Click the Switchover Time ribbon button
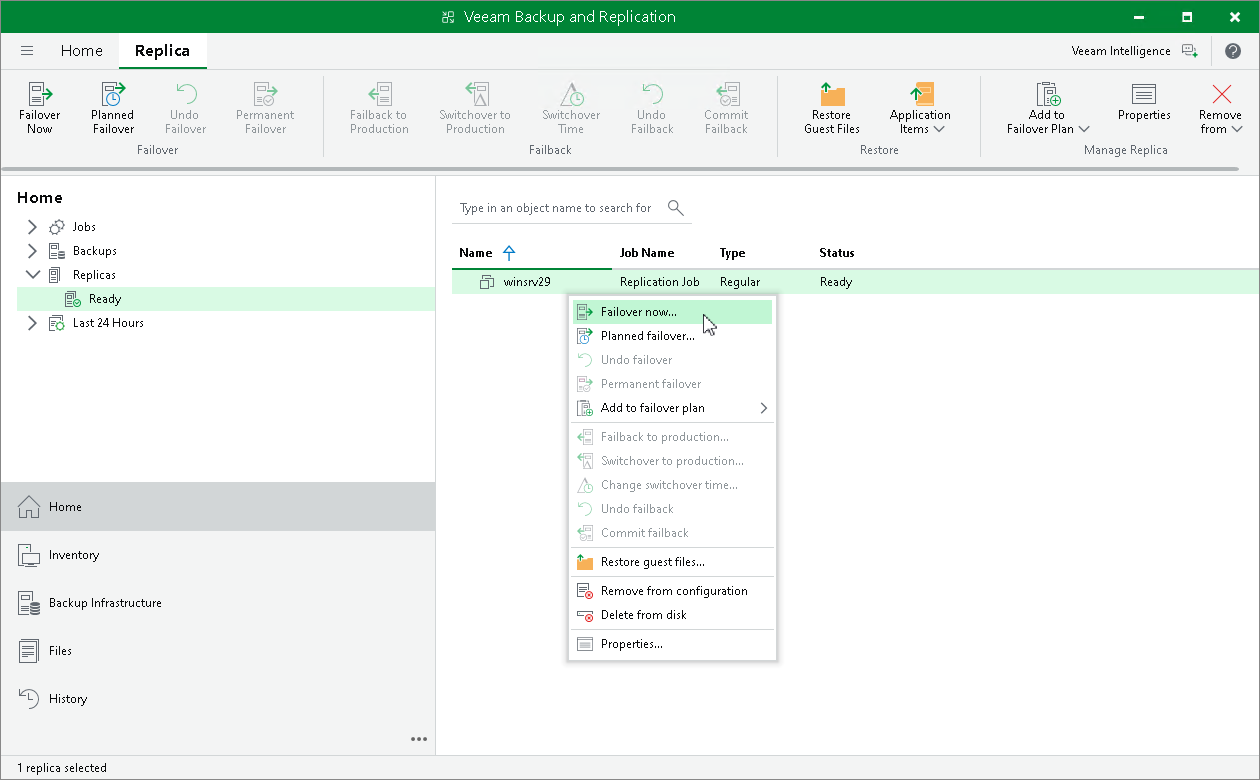Image resolution: width=1260 pixels, height=780 pixels. [571, 108]
